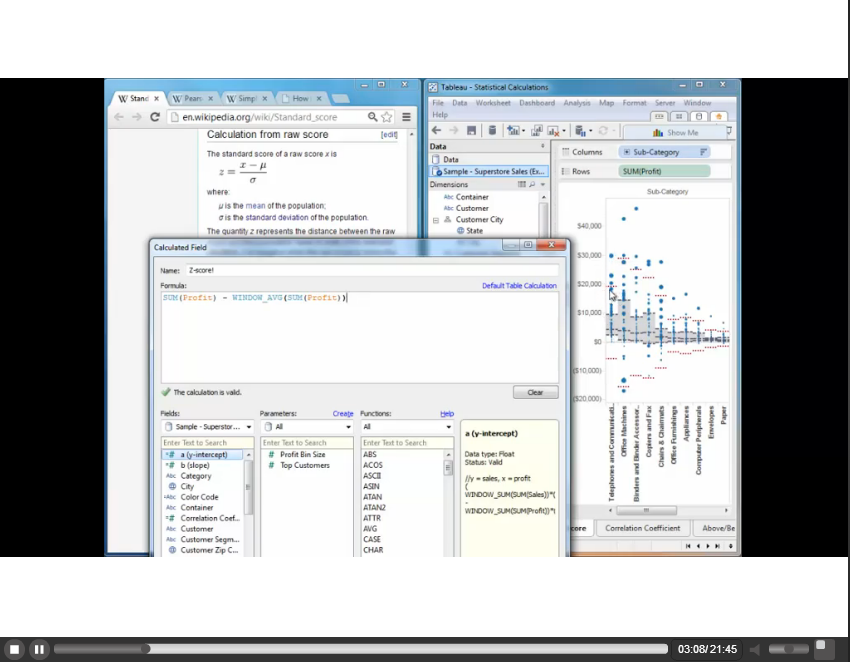
Task: Open the Functions All dropdown
Action: [408, 427]
